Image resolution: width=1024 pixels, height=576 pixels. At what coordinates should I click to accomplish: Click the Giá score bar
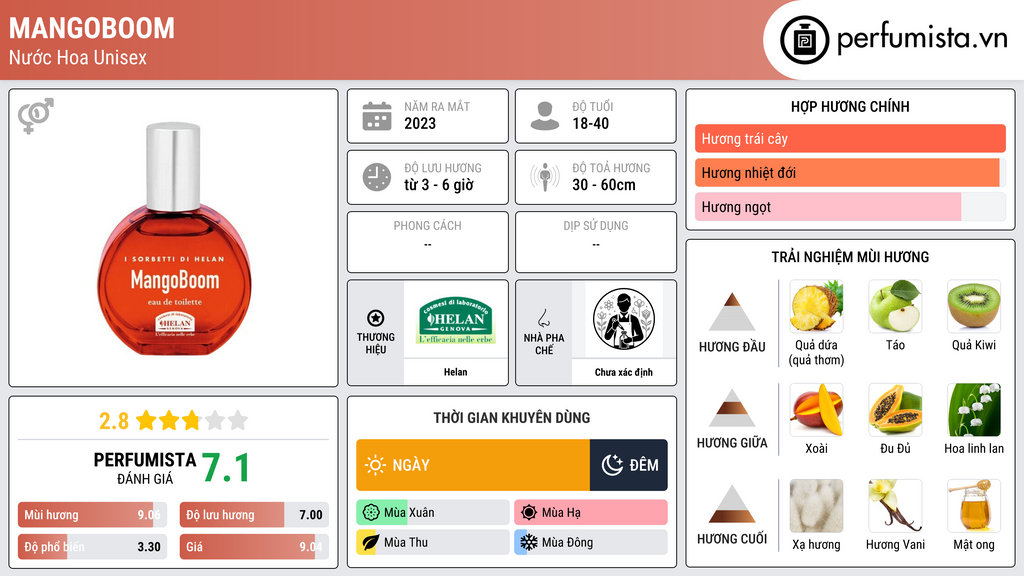click(254, 547)
